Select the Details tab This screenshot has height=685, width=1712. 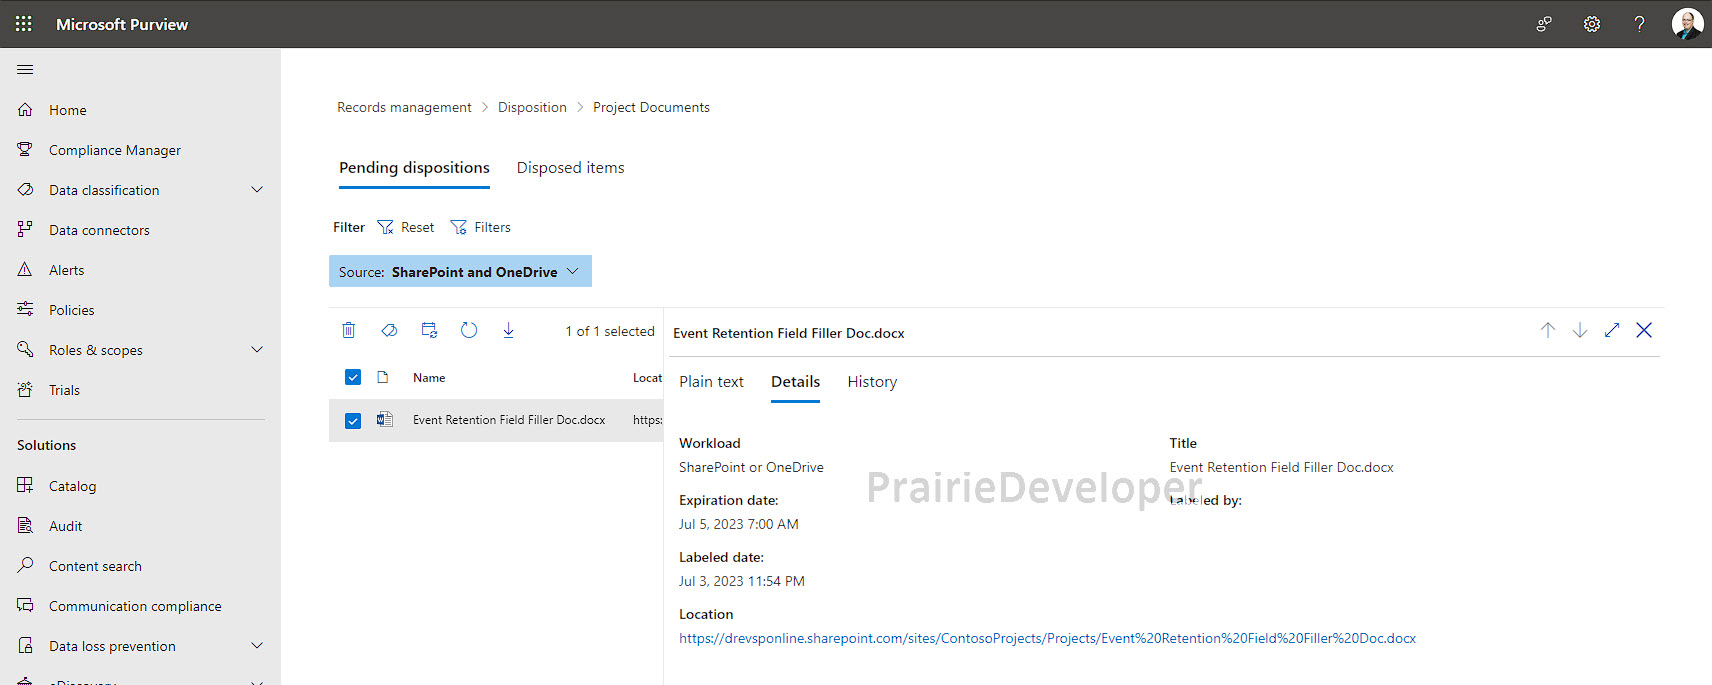pos(795,382)
